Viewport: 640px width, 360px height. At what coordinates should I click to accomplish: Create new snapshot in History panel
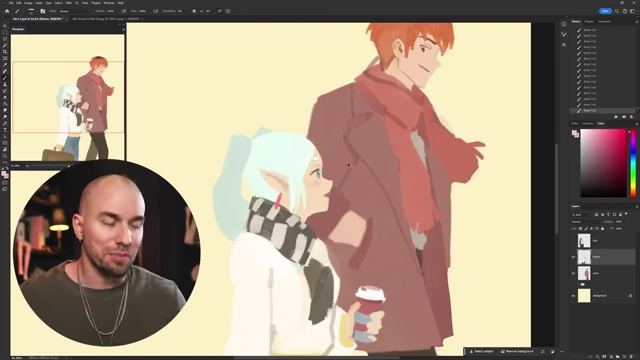coord(624,117)
